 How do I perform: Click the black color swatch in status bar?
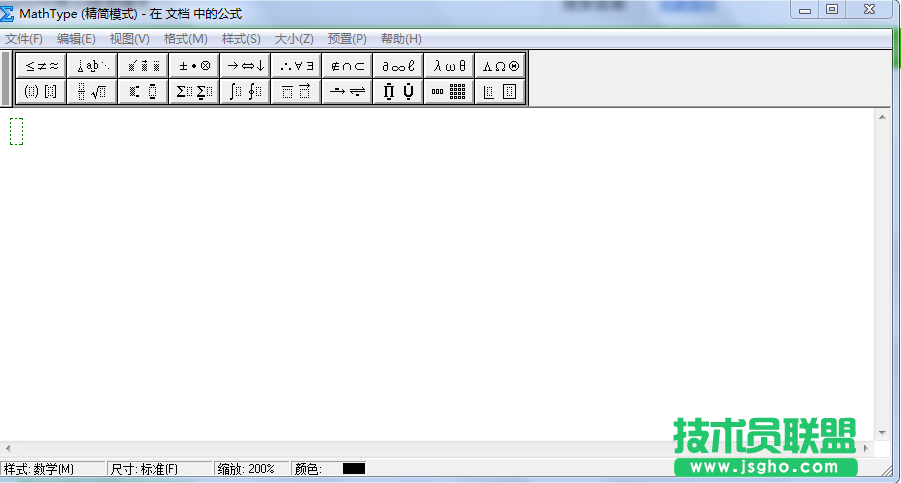pyautogui.click(x=354, y=468)
